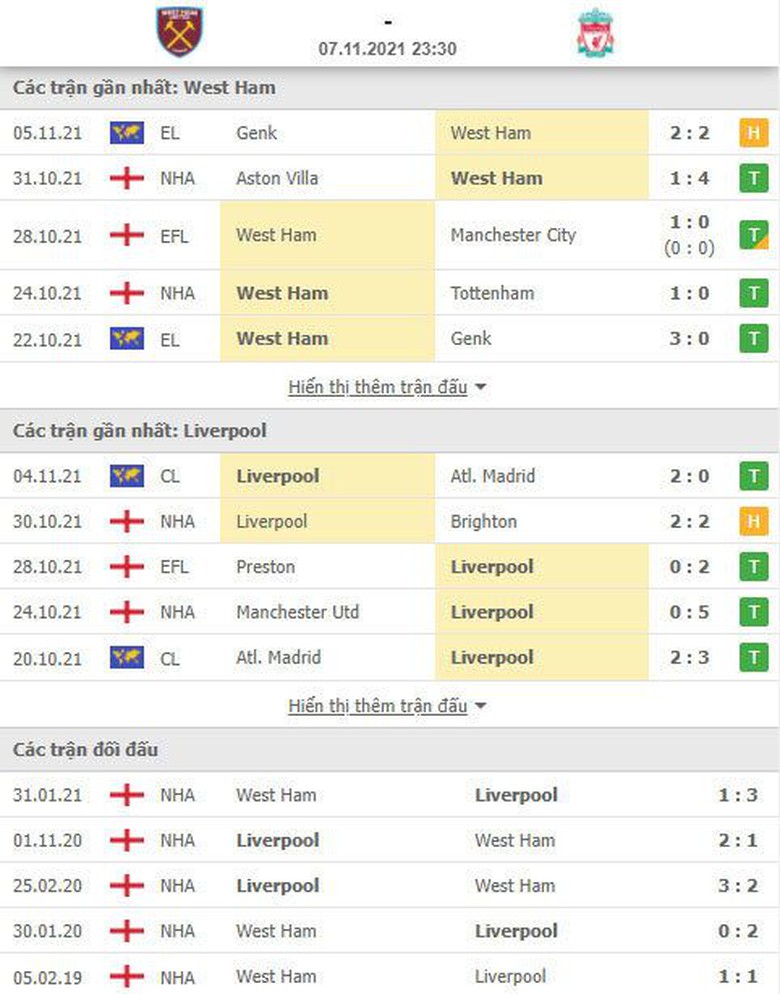
Task: Expand more Liverpool matches
Action: pos(377,706)
